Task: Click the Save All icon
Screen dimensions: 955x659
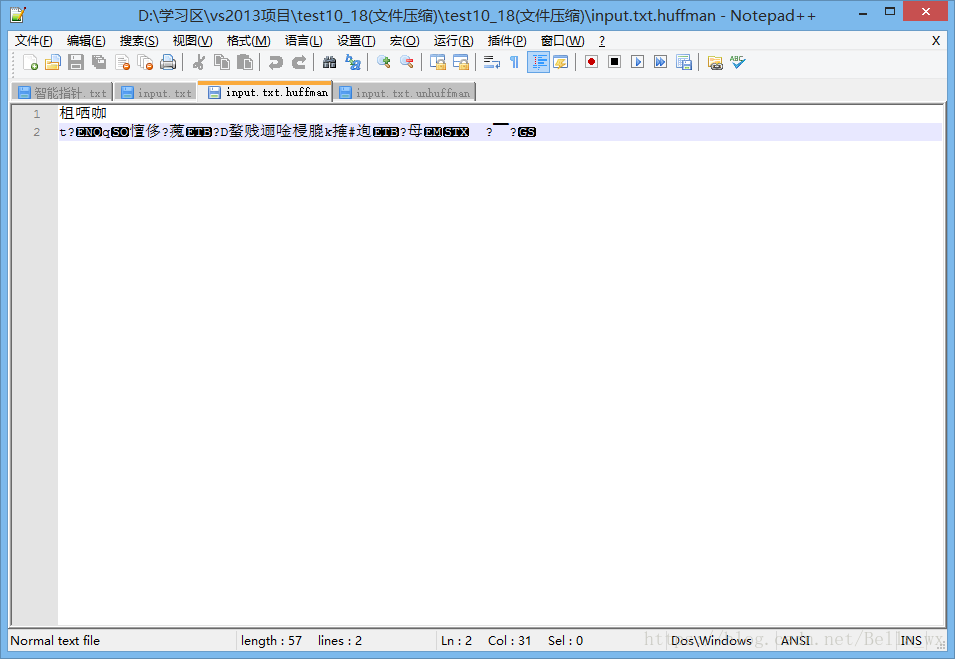Action: [x=99, y=62]
